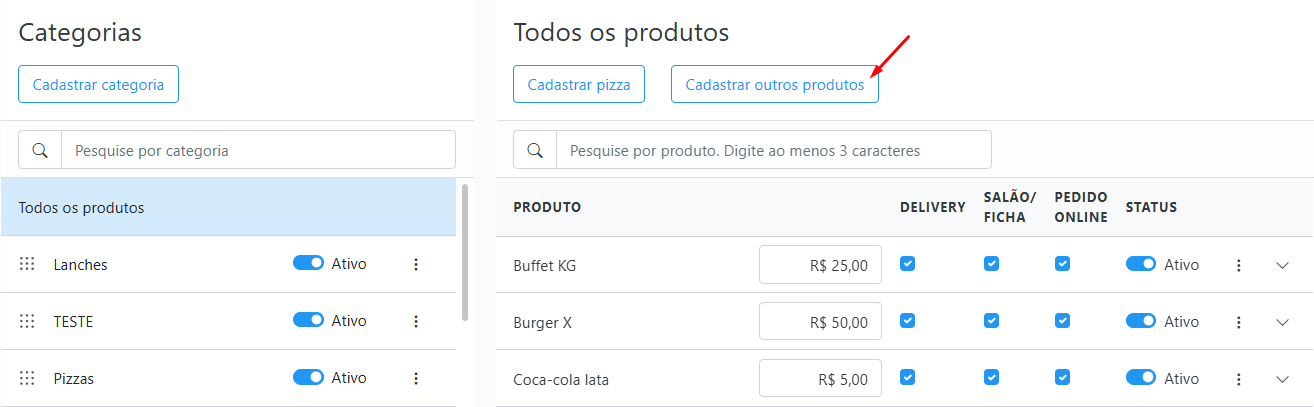This screenshot has width=1314, height=407.
Task: Select the Todos os produtos category
Action: point(228,208)
